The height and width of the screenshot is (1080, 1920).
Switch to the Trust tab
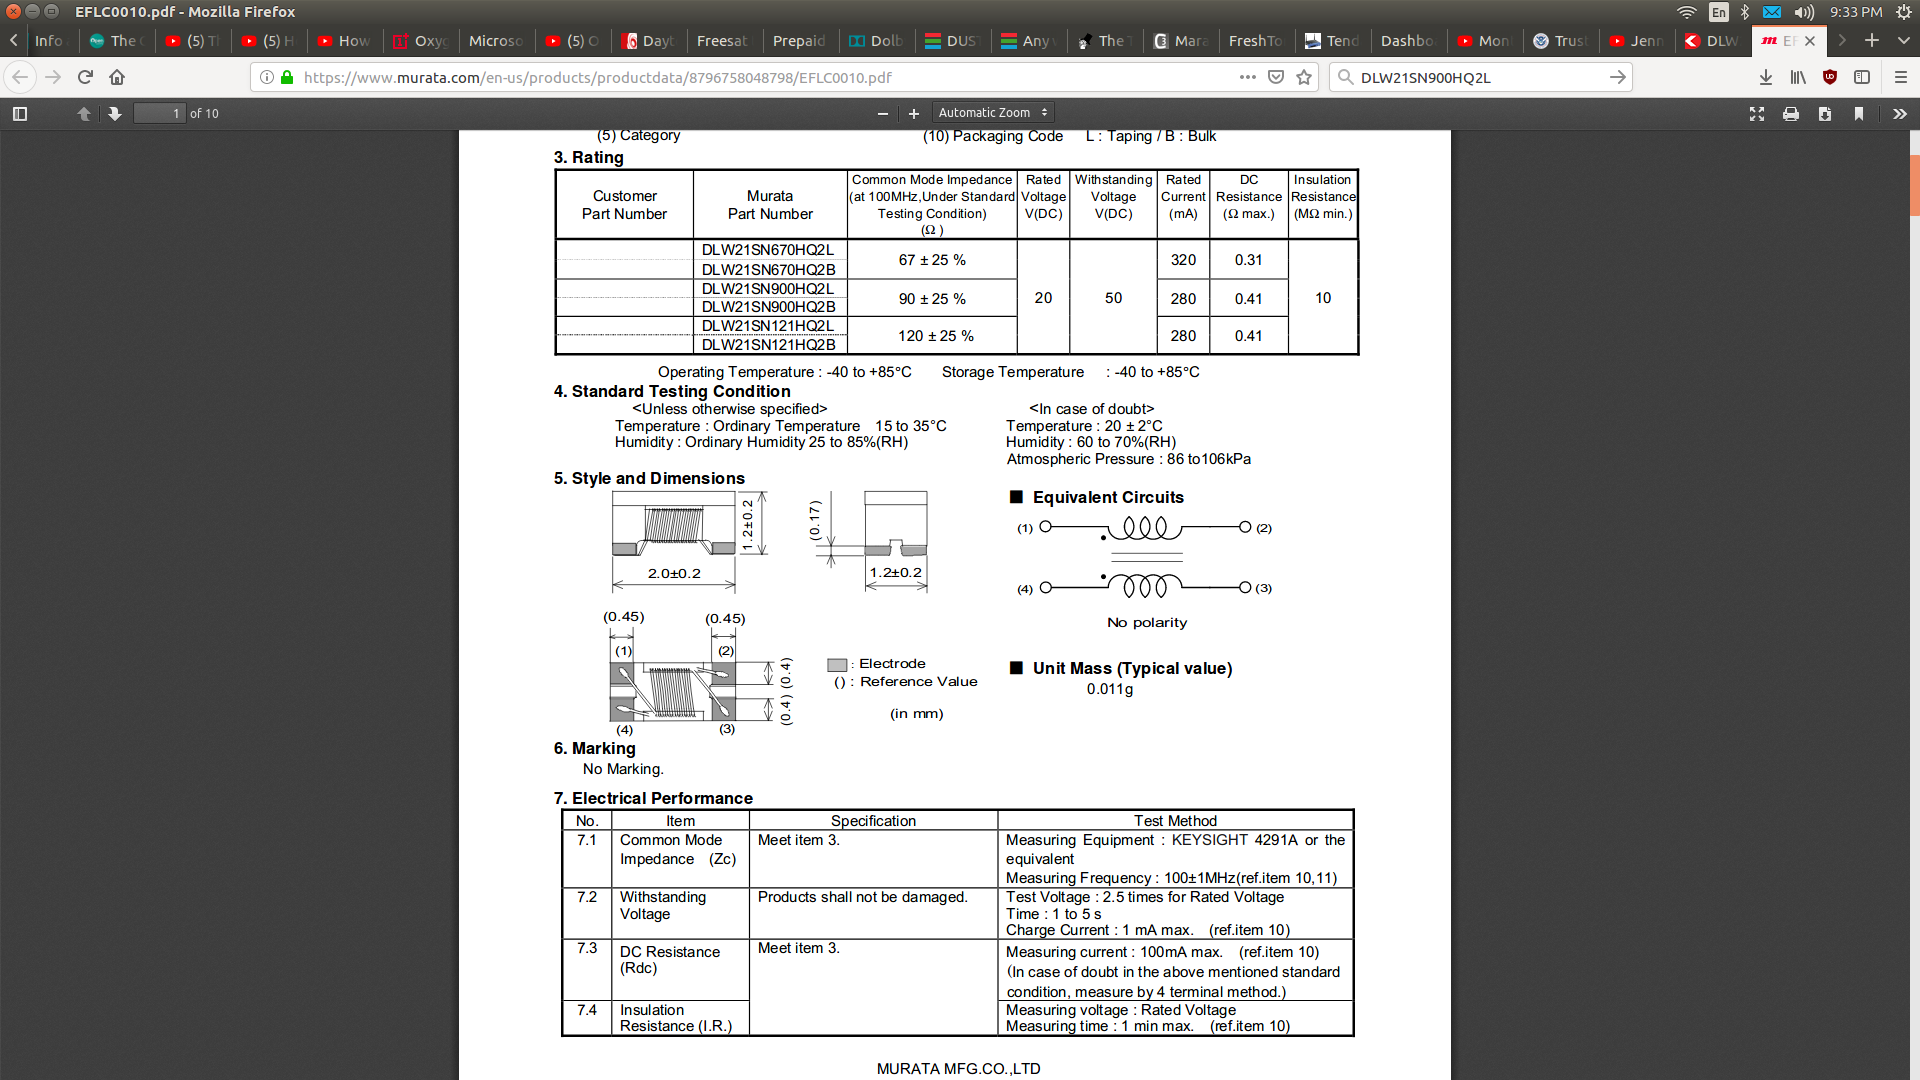(1559, 41)
